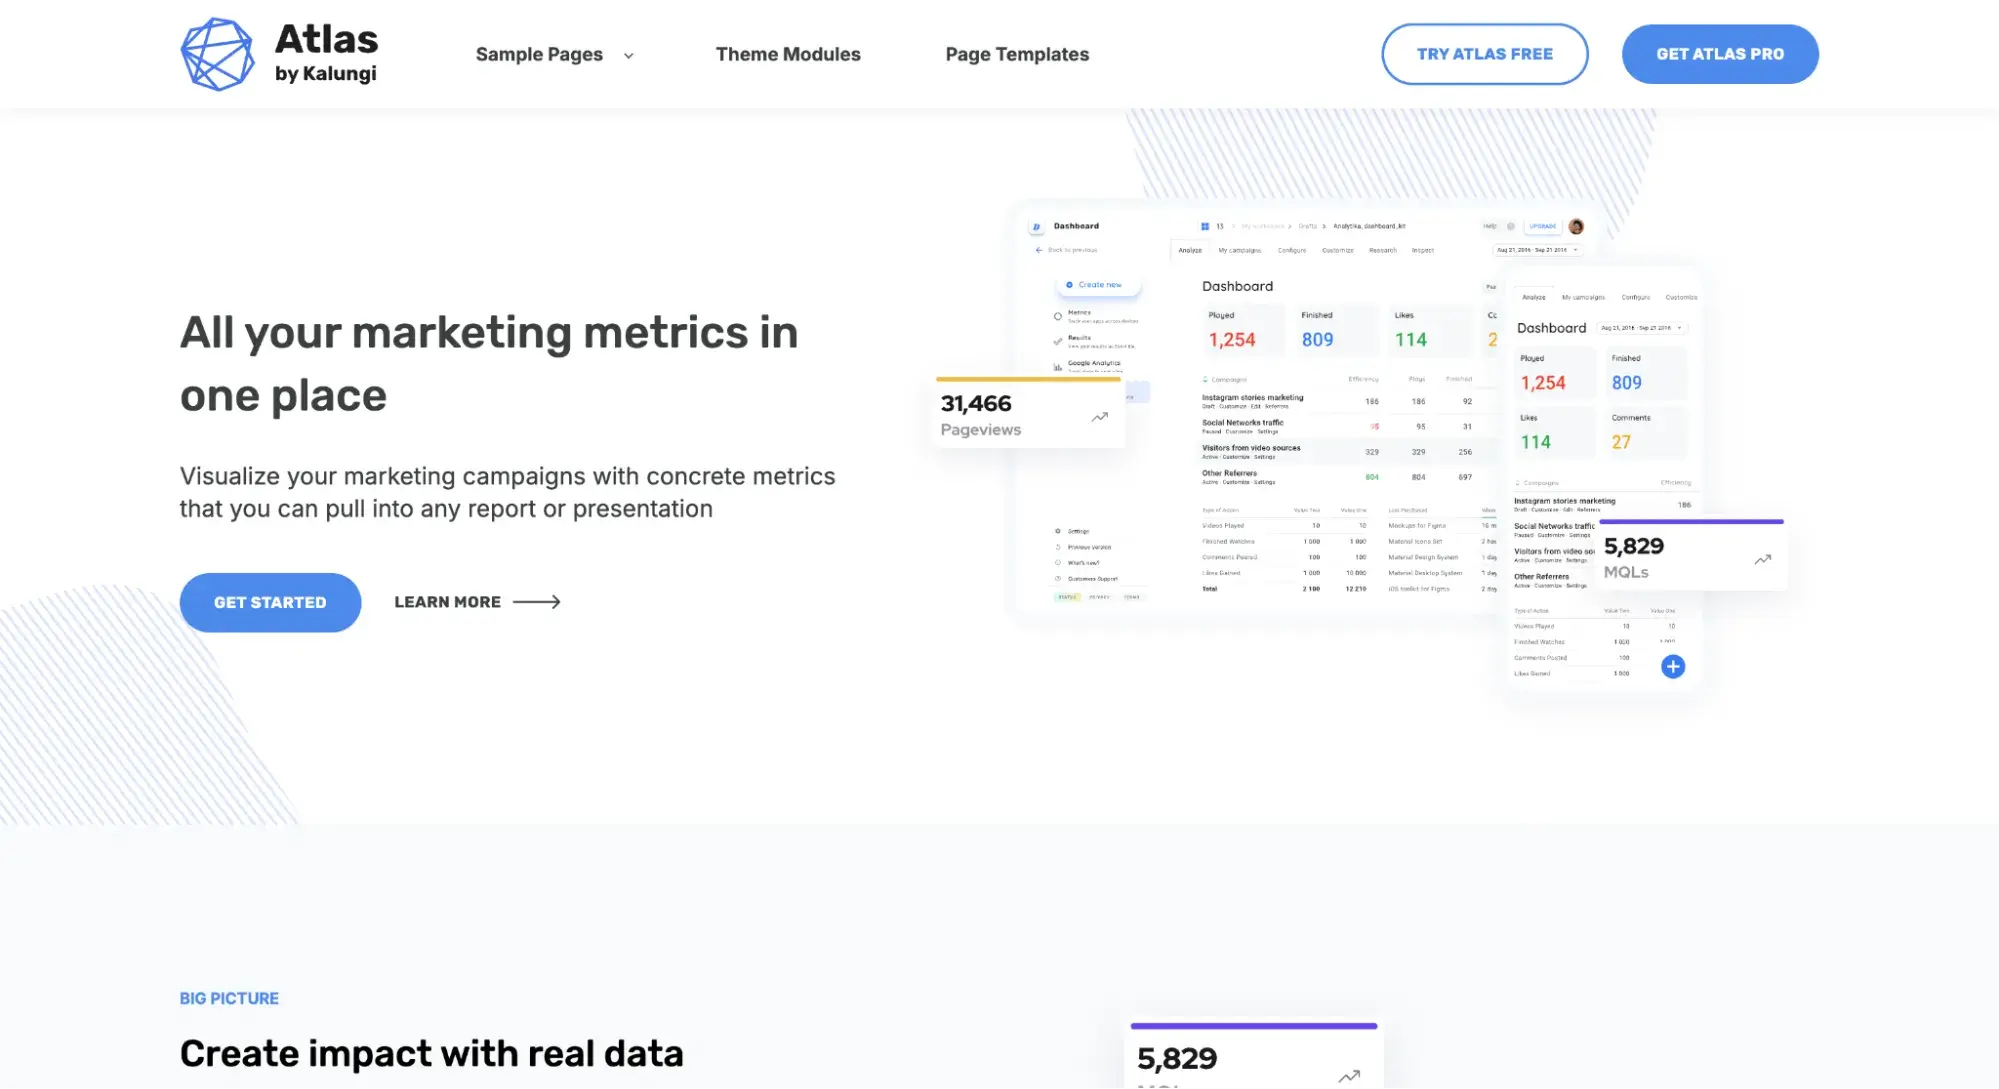Click the hero 5,829 MQLs card

(1692, 554)
